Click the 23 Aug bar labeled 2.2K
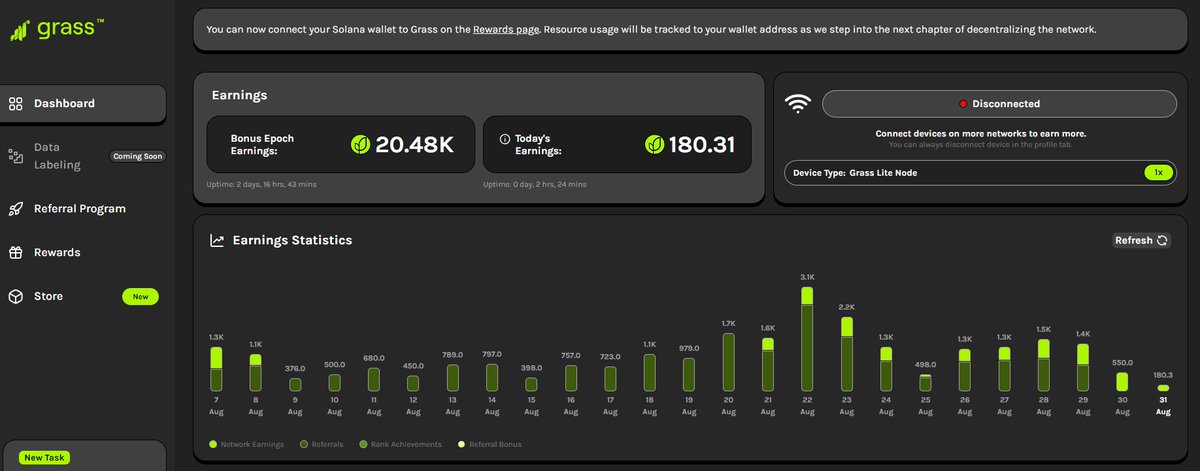Viewport: 1200px width, 471px height. click(846, 354)
